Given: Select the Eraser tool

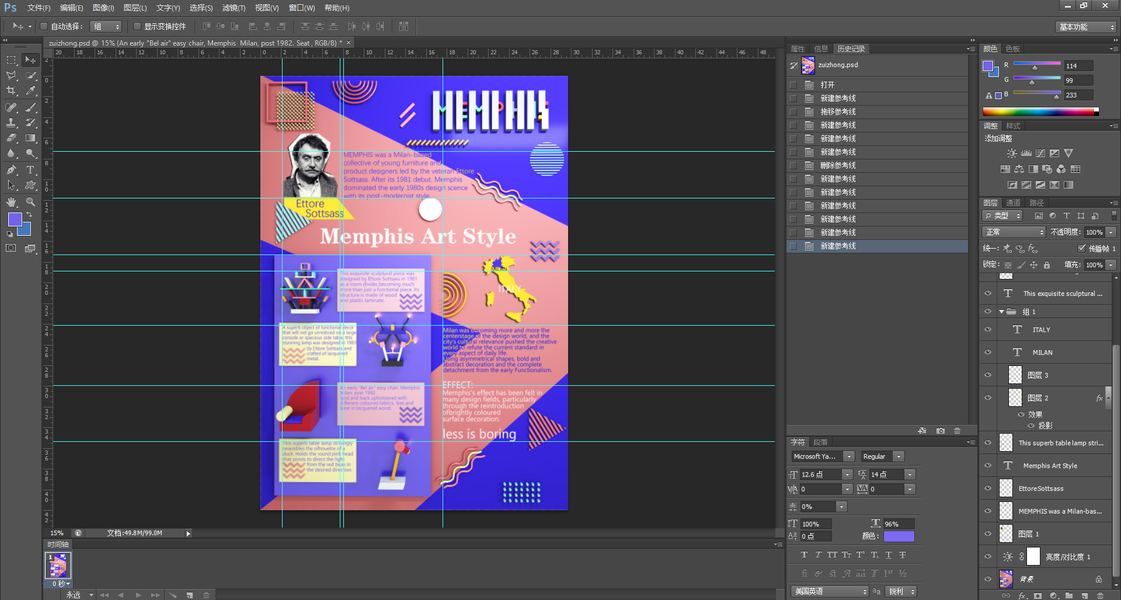Looking at the screenshot, I should (x=11, y=138).
